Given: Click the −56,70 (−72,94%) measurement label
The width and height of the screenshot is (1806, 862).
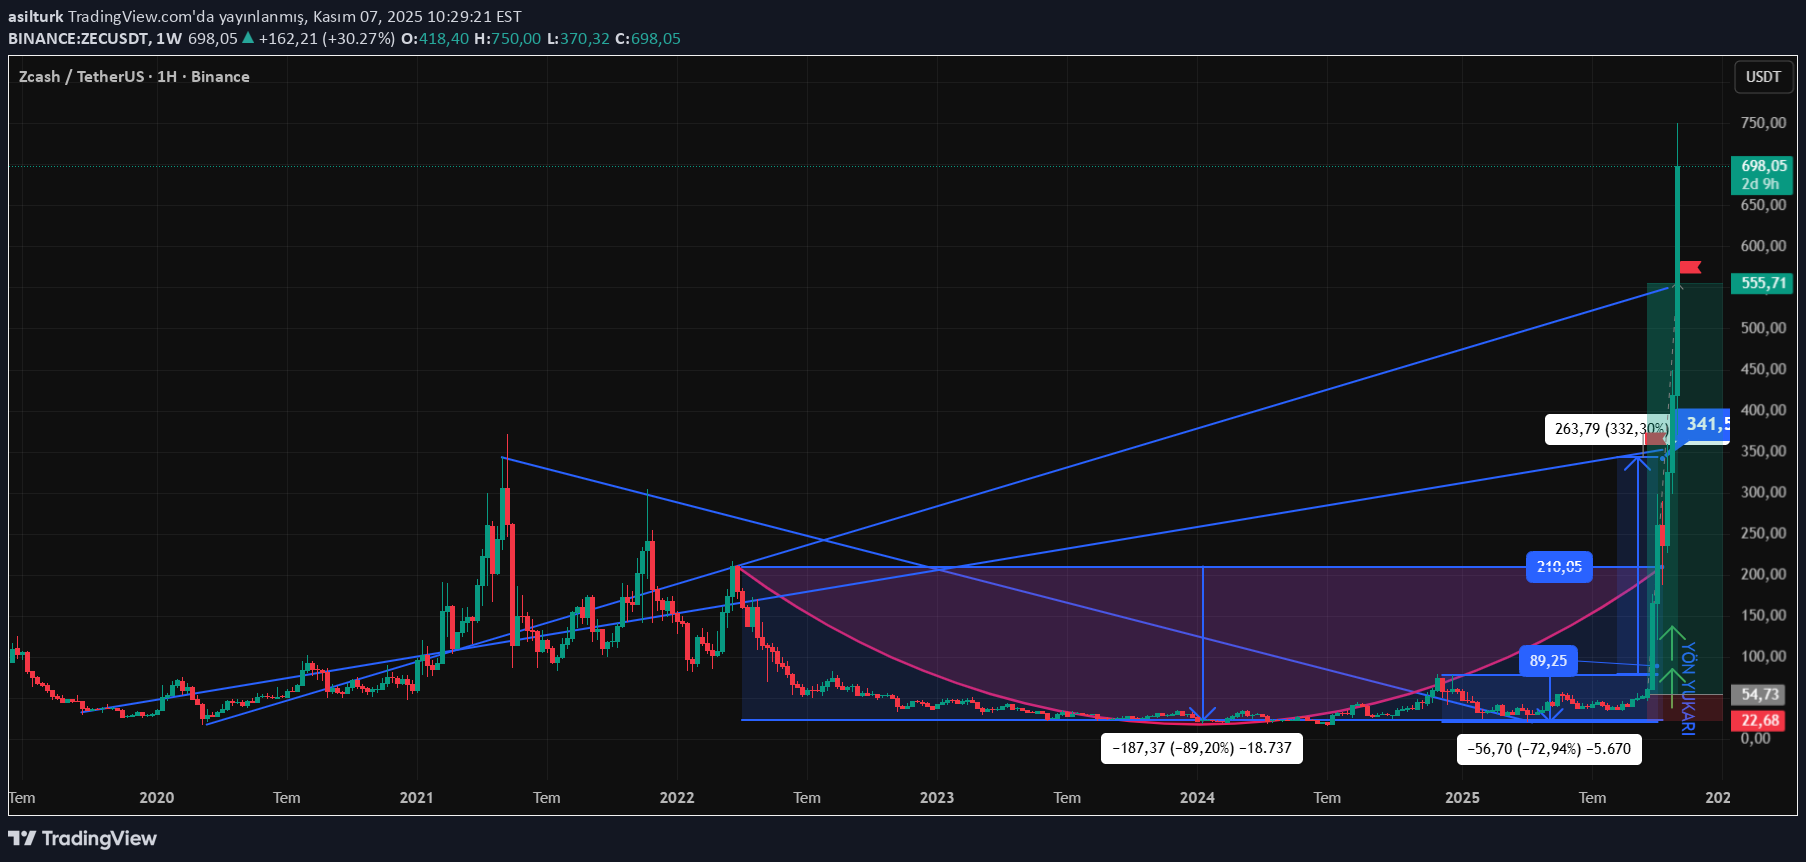Looking at the screenshot, I should point(1548,749).
